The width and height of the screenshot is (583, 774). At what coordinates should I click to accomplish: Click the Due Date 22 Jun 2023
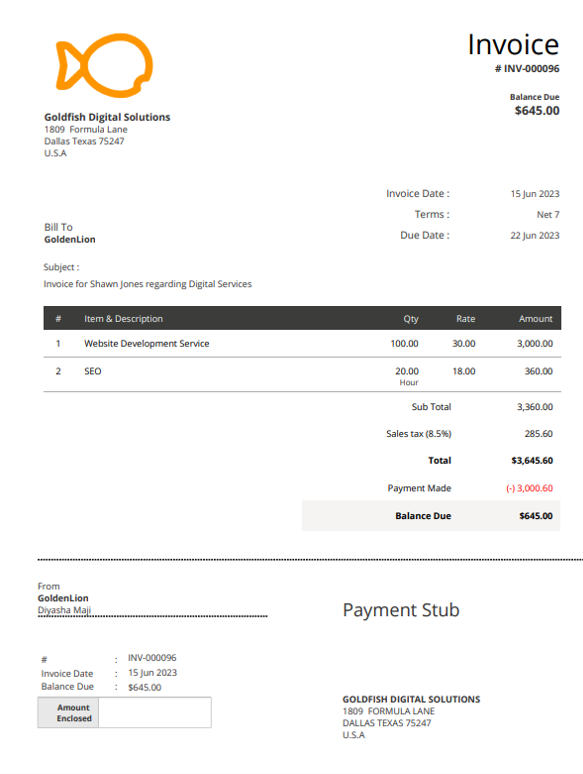click(535, 235)
